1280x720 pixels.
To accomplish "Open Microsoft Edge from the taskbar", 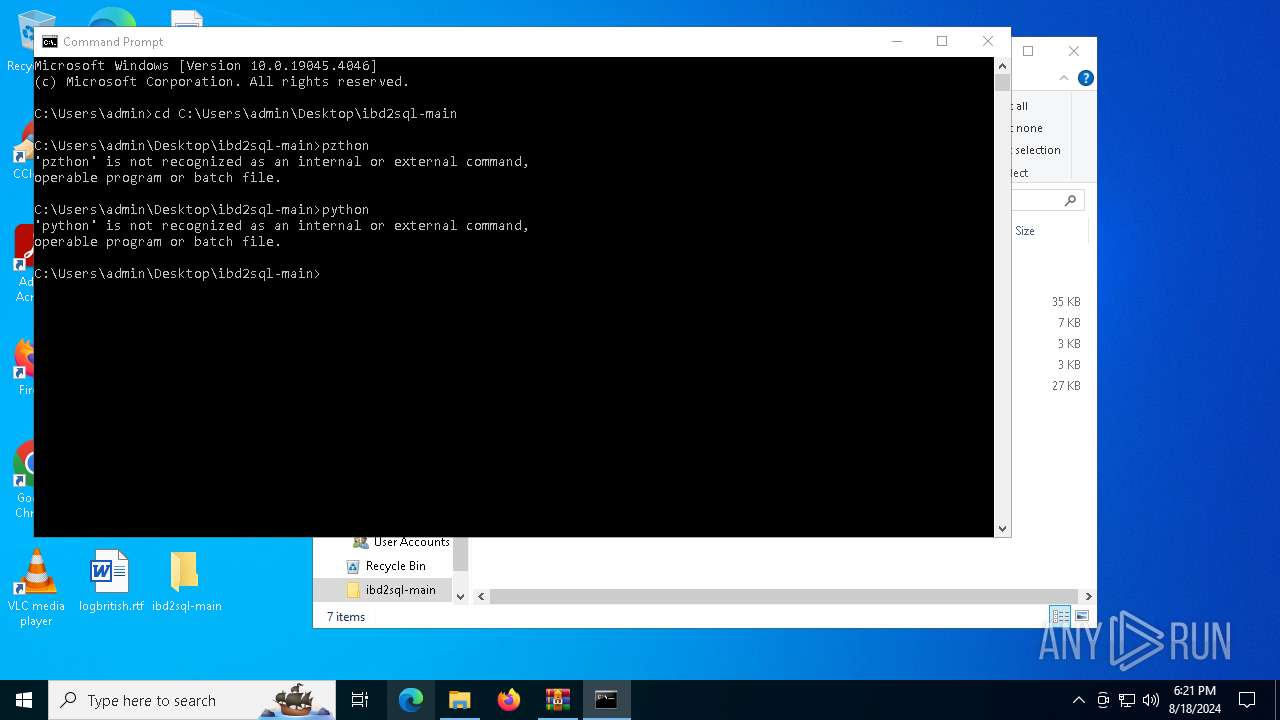I will [411, 700].
